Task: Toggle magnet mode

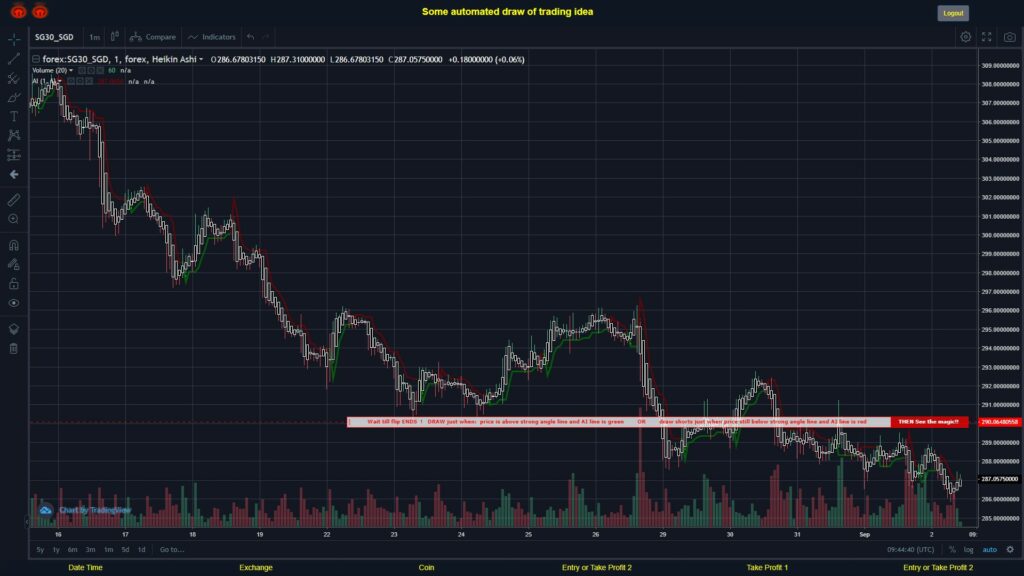Action: coord(14,245)
